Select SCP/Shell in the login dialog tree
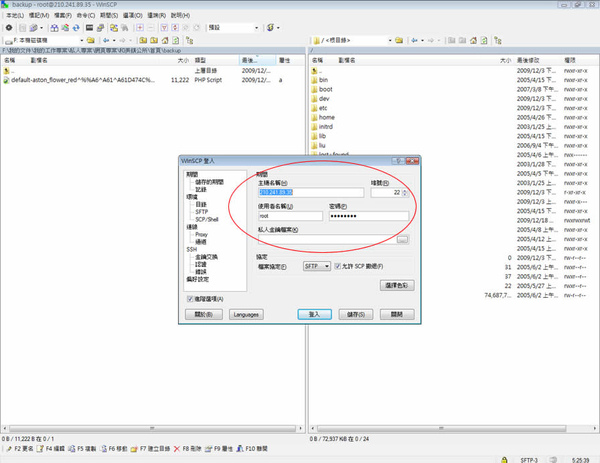 pyautogui.click(x=207, y=219)
